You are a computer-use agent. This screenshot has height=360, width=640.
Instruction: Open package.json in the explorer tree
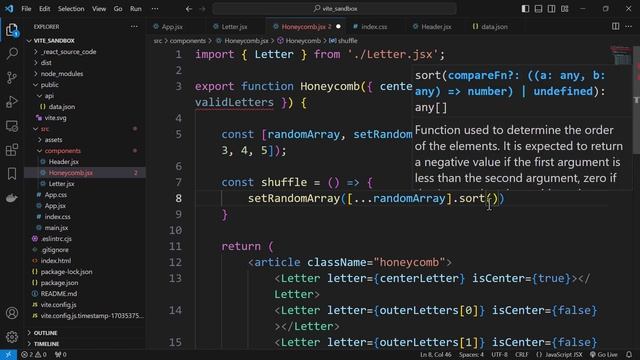point(85,282)
